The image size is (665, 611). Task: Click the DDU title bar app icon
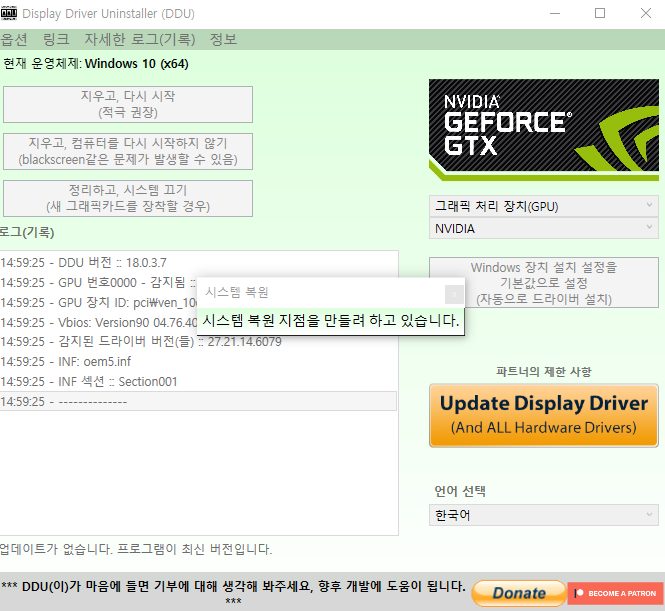[8, 13]
